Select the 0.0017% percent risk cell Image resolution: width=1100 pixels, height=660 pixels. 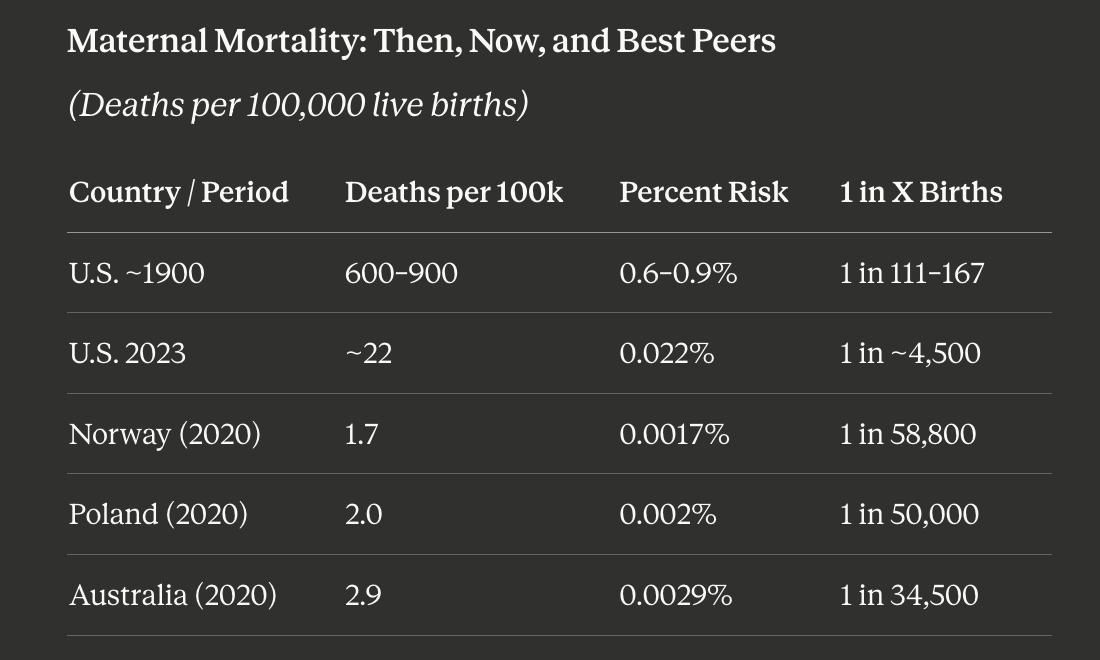coord(674,434)
